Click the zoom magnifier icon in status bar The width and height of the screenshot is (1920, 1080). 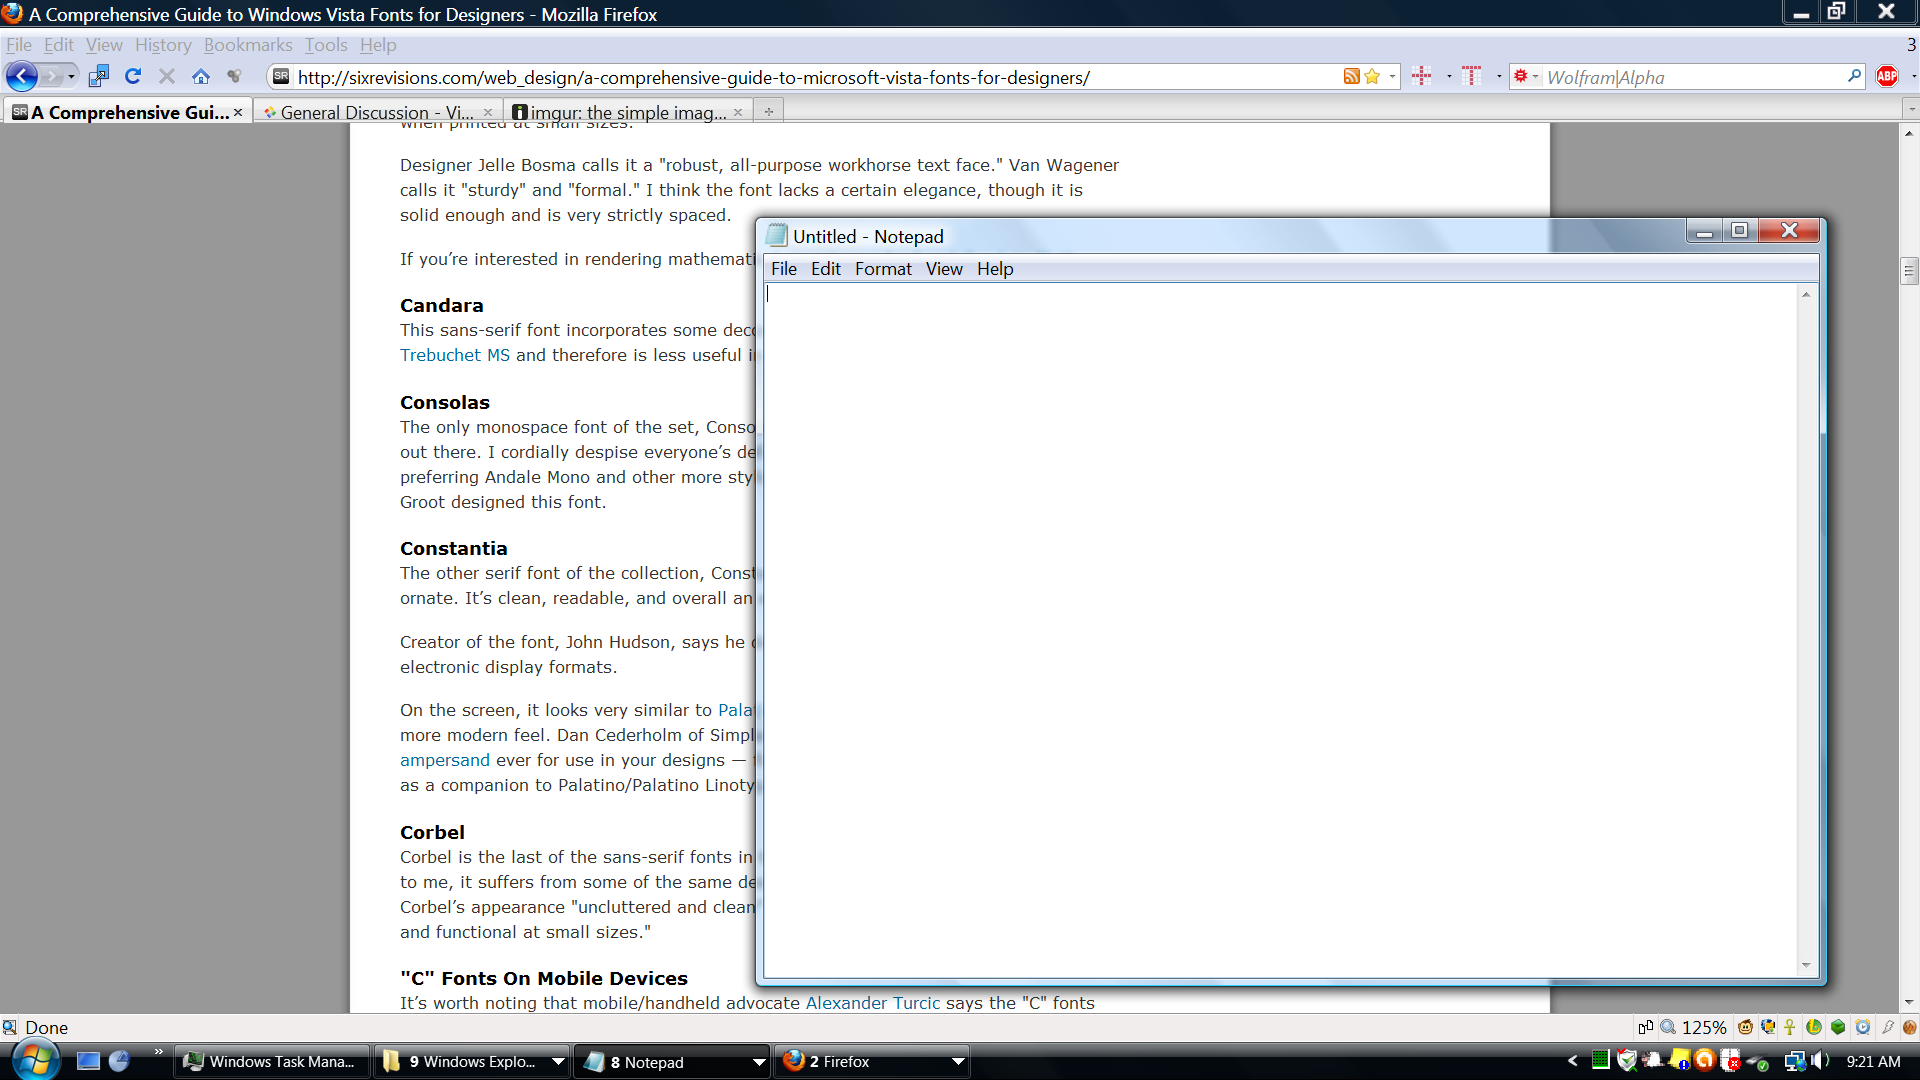(1668, 1027)
